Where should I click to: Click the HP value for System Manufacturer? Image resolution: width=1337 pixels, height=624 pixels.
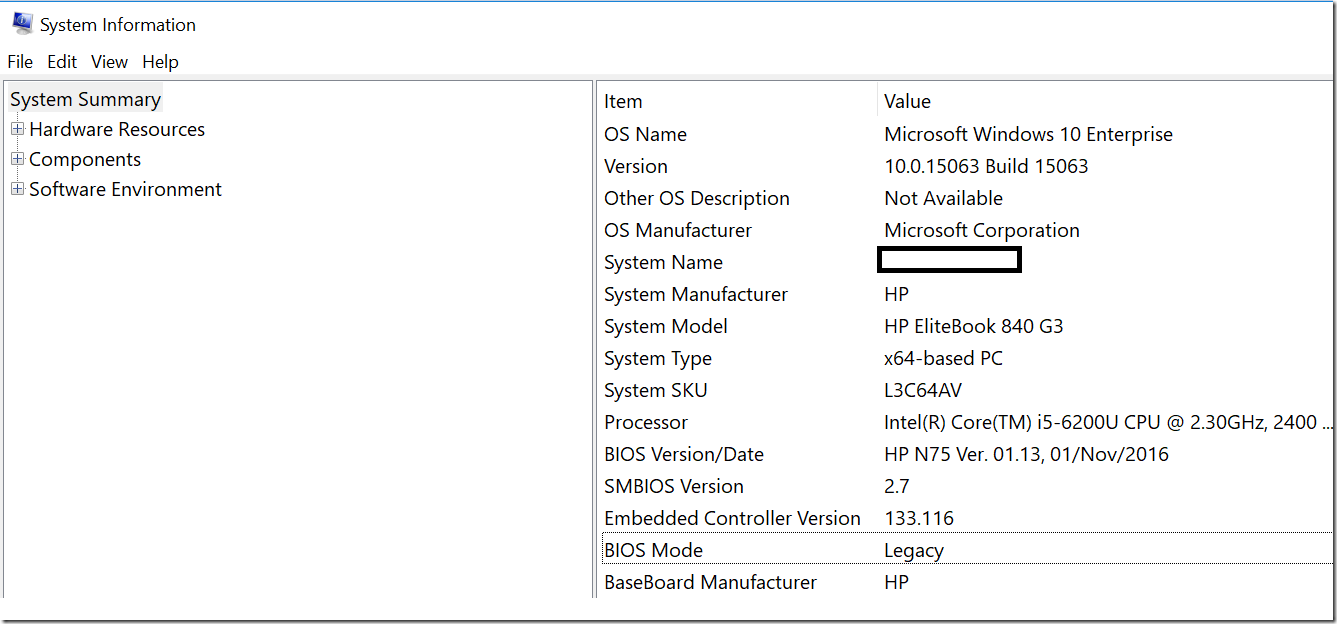[x=896, y=295]
